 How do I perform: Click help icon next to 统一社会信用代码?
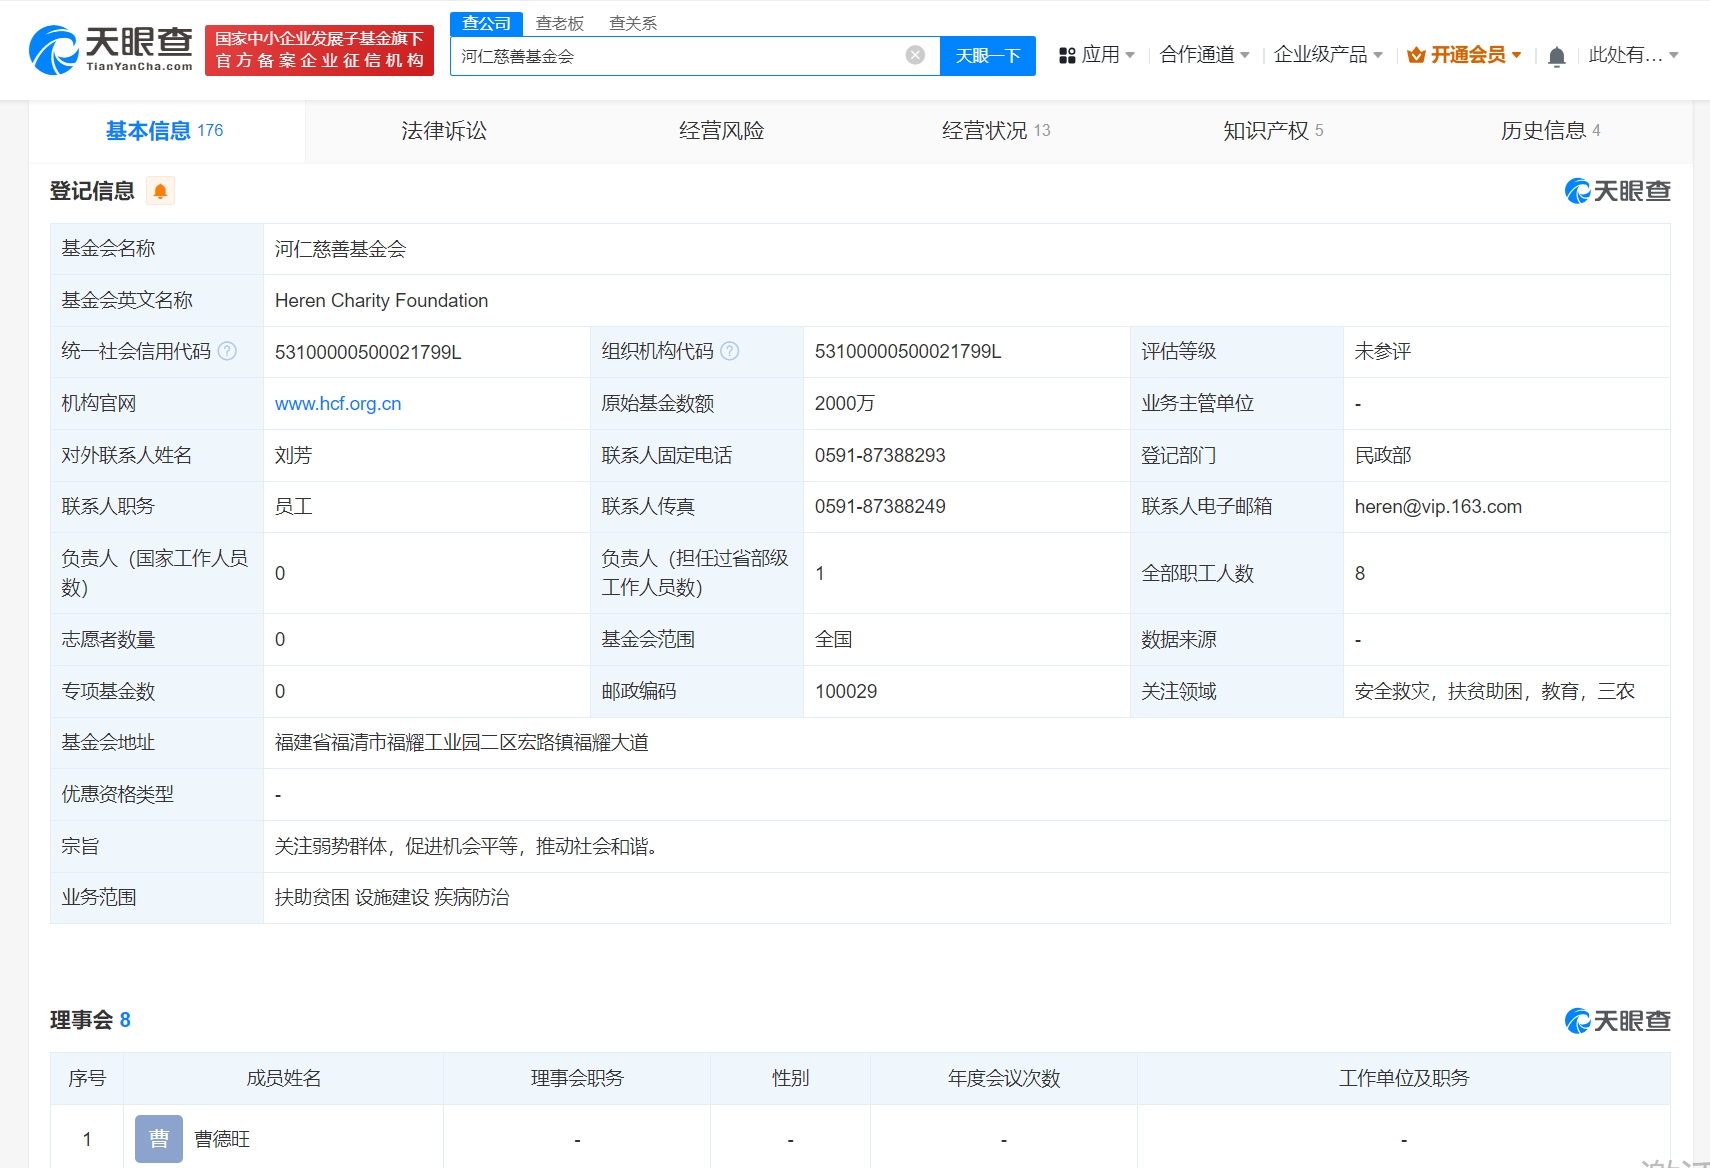point(227,351)
